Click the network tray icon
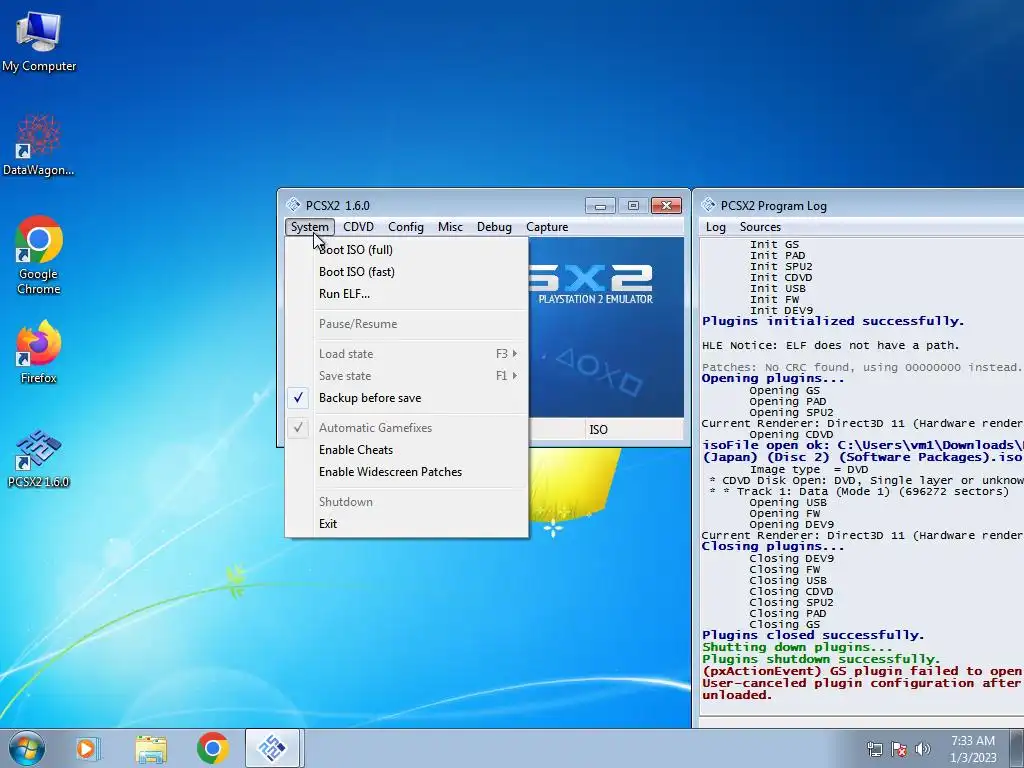 tap(874, 749)
